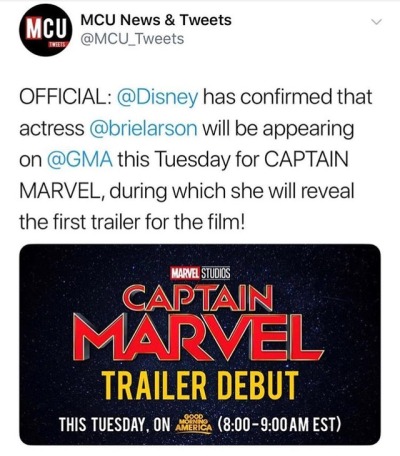Click the yellow TRAILER DEBUT text

(x=200, y=385)
